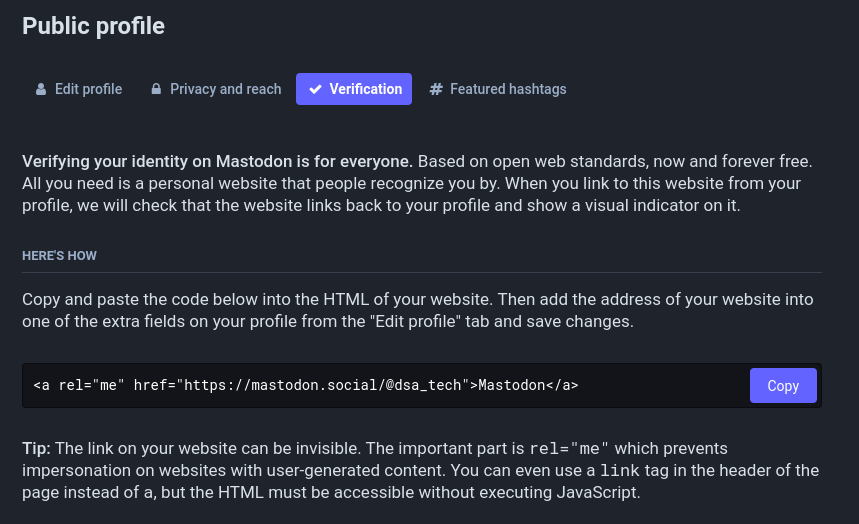Click the "Mastodon" anchor text in the code snippet
This screenshot has width=859, height=524.
click(511, 385)
